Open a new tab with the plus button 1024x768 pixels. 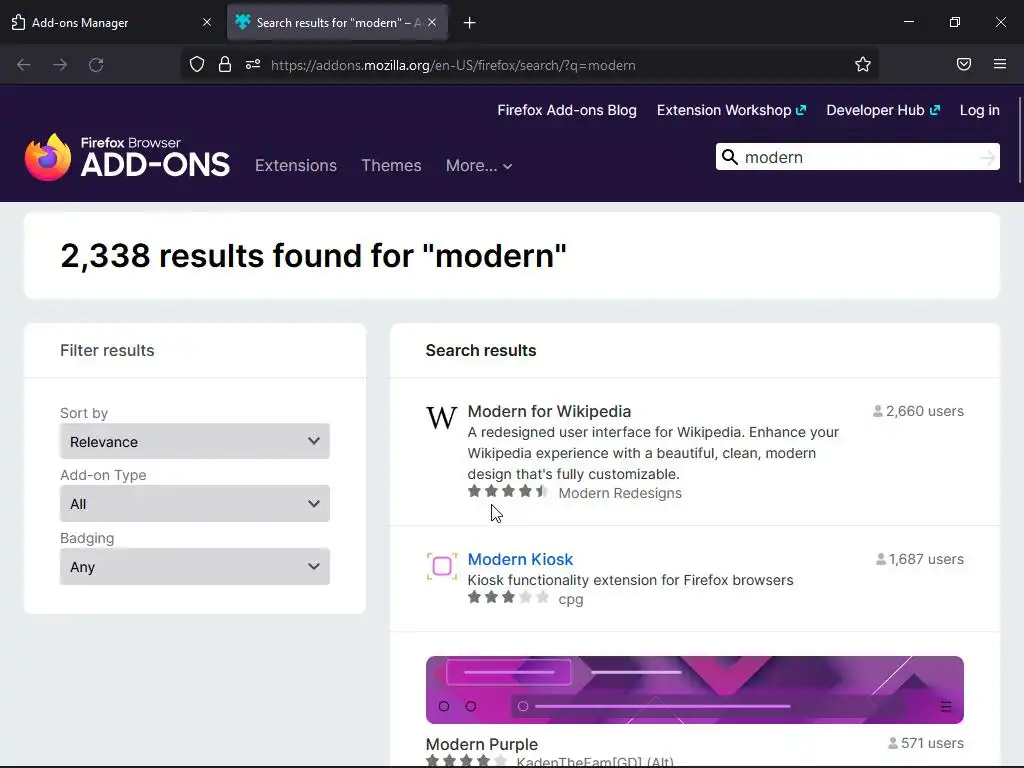coord(470,23)
